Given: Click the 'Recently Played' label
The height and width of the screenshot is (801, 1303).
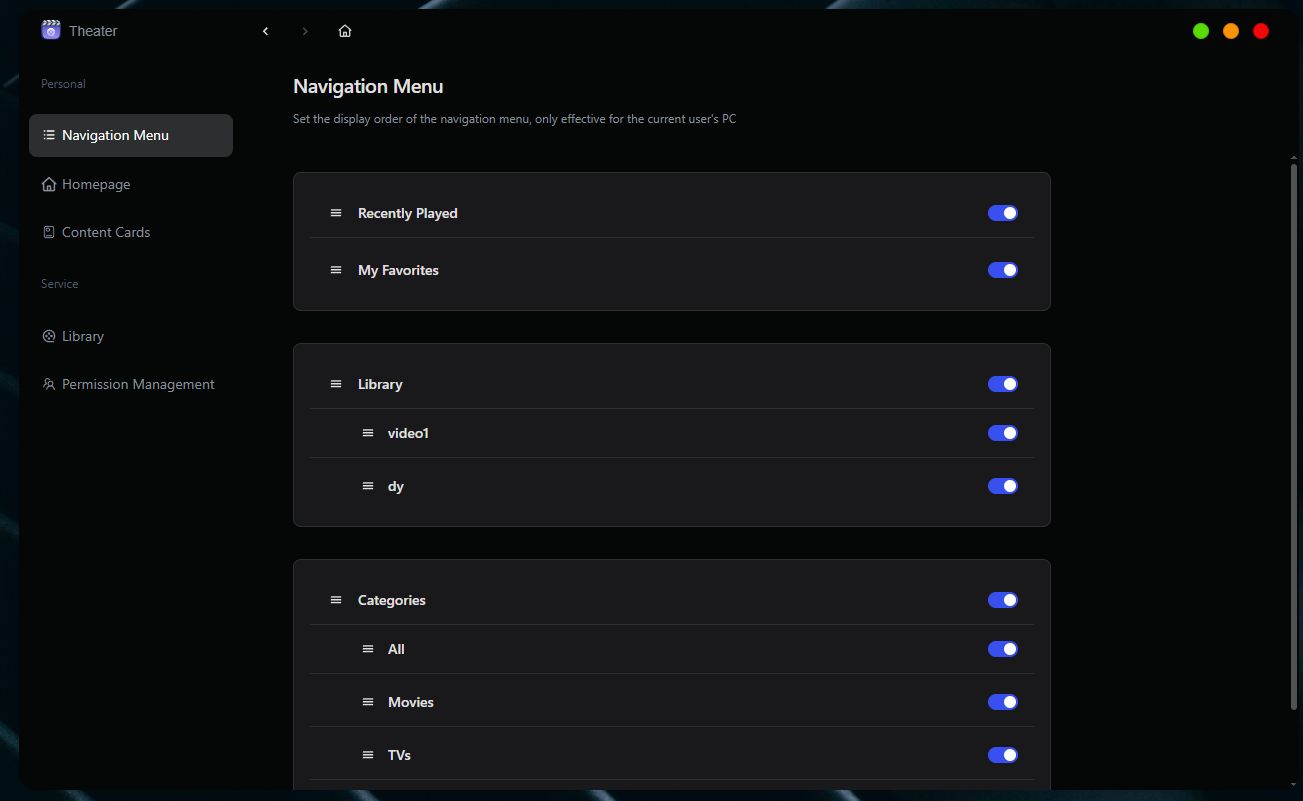Looking at the screenshot, I should pyautogui.click(x=408, y=213).
